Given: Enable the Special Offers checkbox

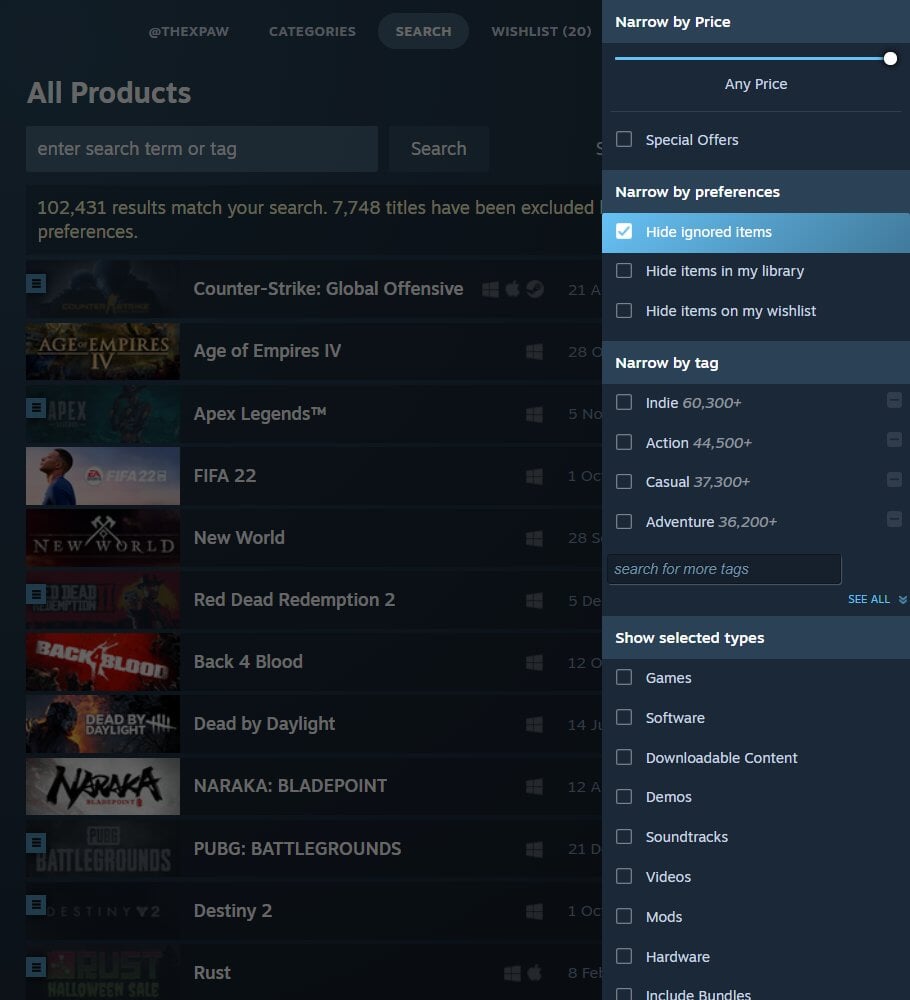Looking at the screenshot, I should click(x=624, y=139).
